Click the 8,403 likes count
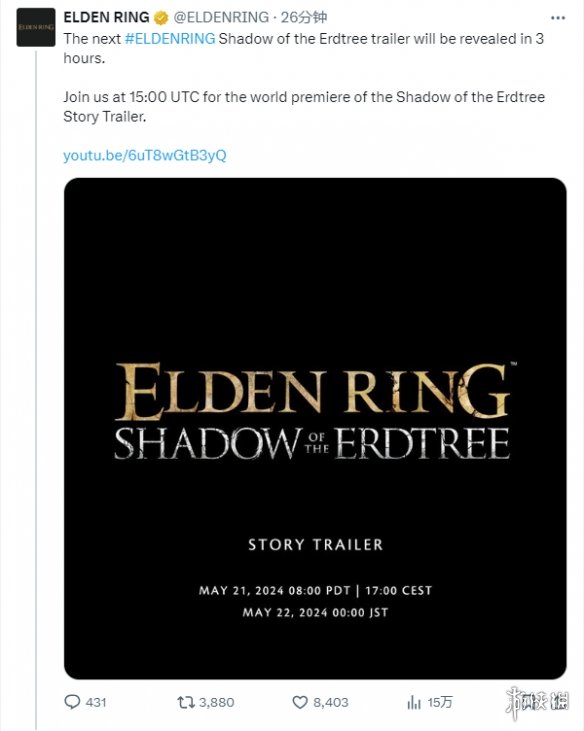The width and height of the screenshot is (584, 731). click(x=330, y=703)
